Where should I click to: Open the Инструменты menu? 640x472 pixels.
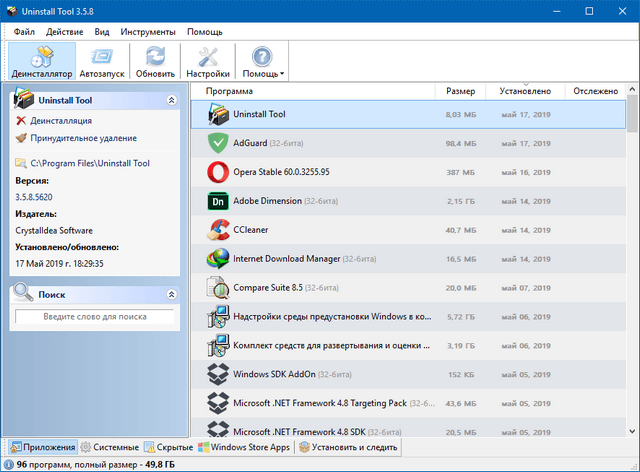coord(148,31)
